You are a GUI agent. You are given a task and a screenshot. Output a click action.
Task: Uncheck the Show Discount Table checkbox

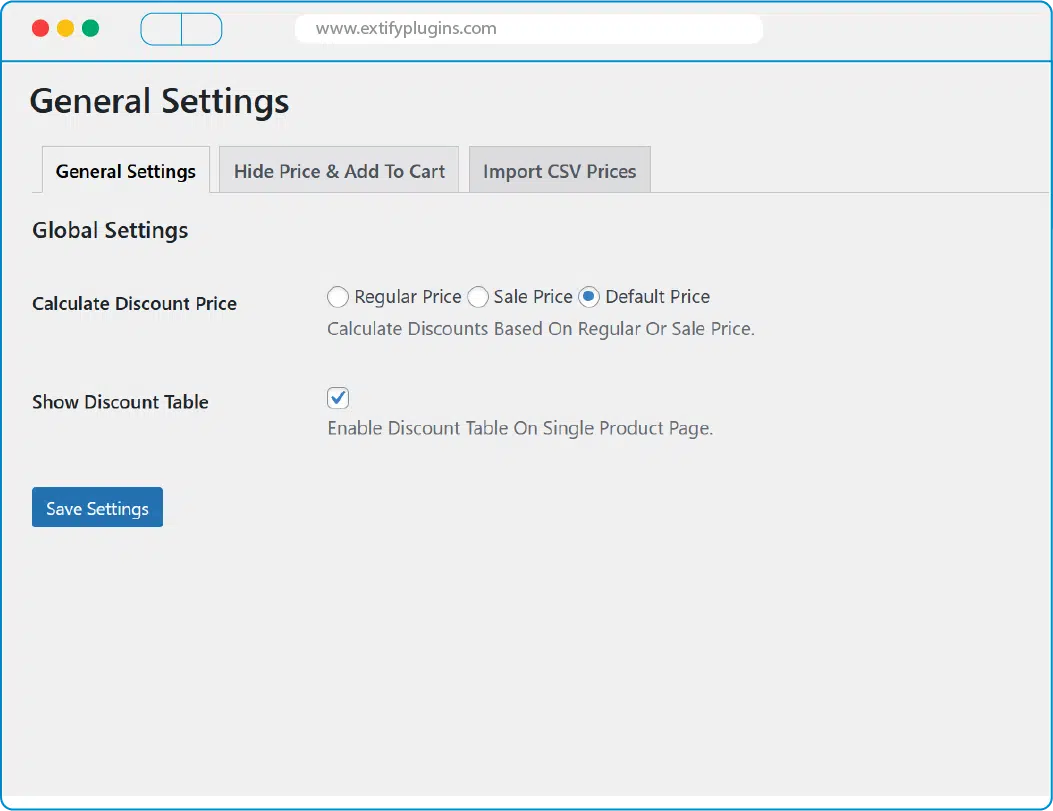pos(338,398)
